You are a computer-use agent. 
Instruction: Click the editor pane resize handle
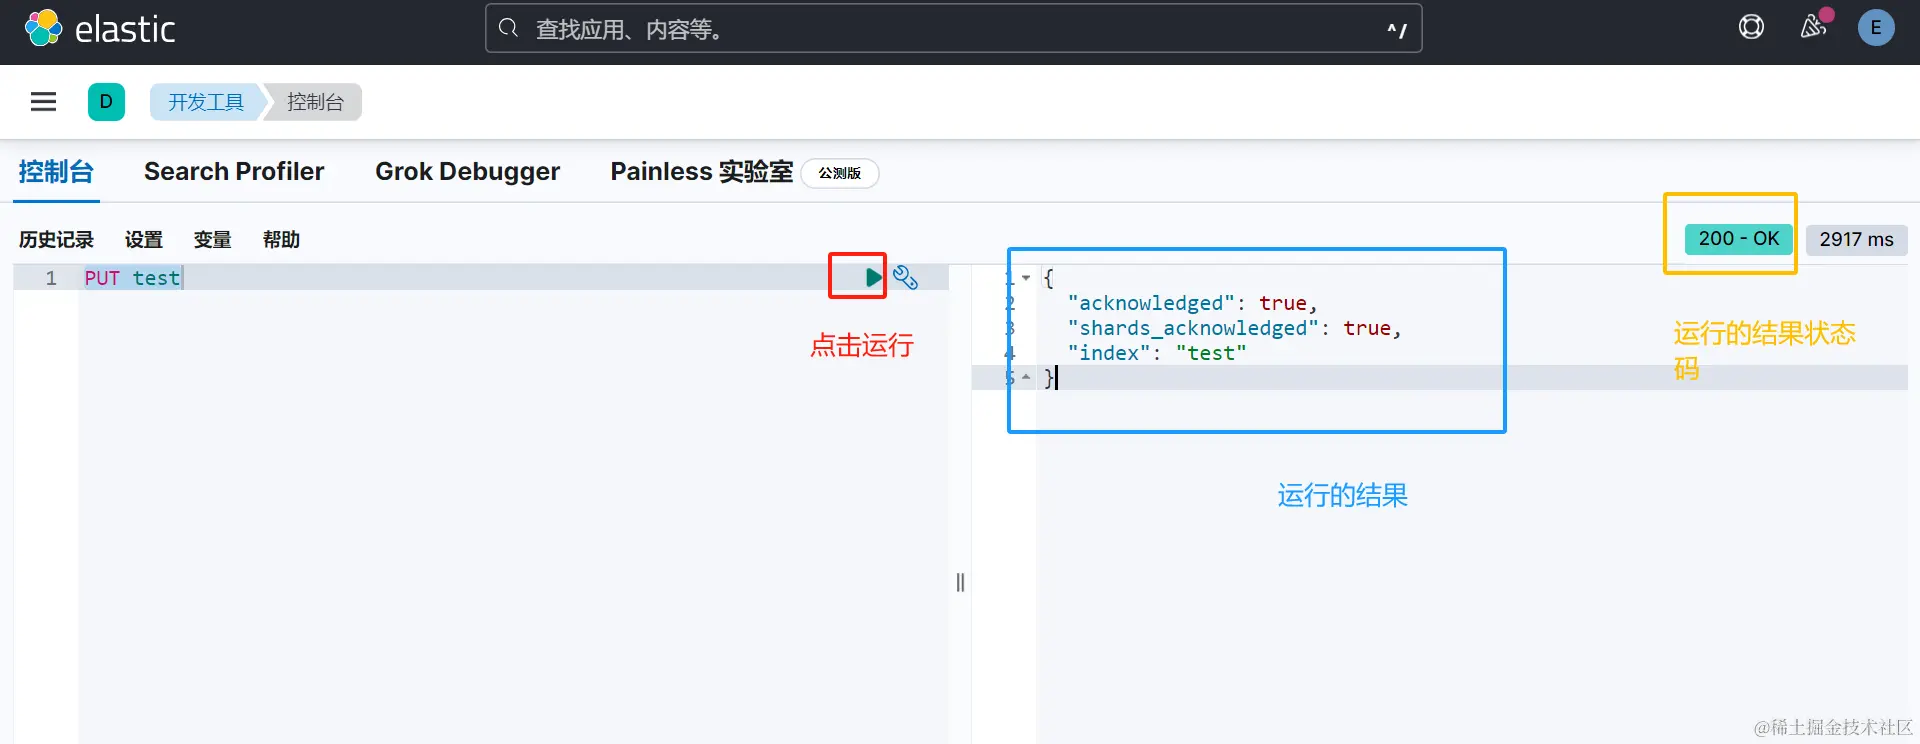(x=960, y=582)
